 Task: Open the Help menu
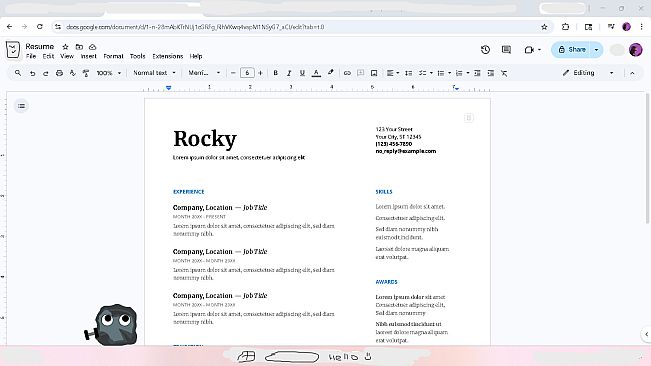[x=196, y=56]
